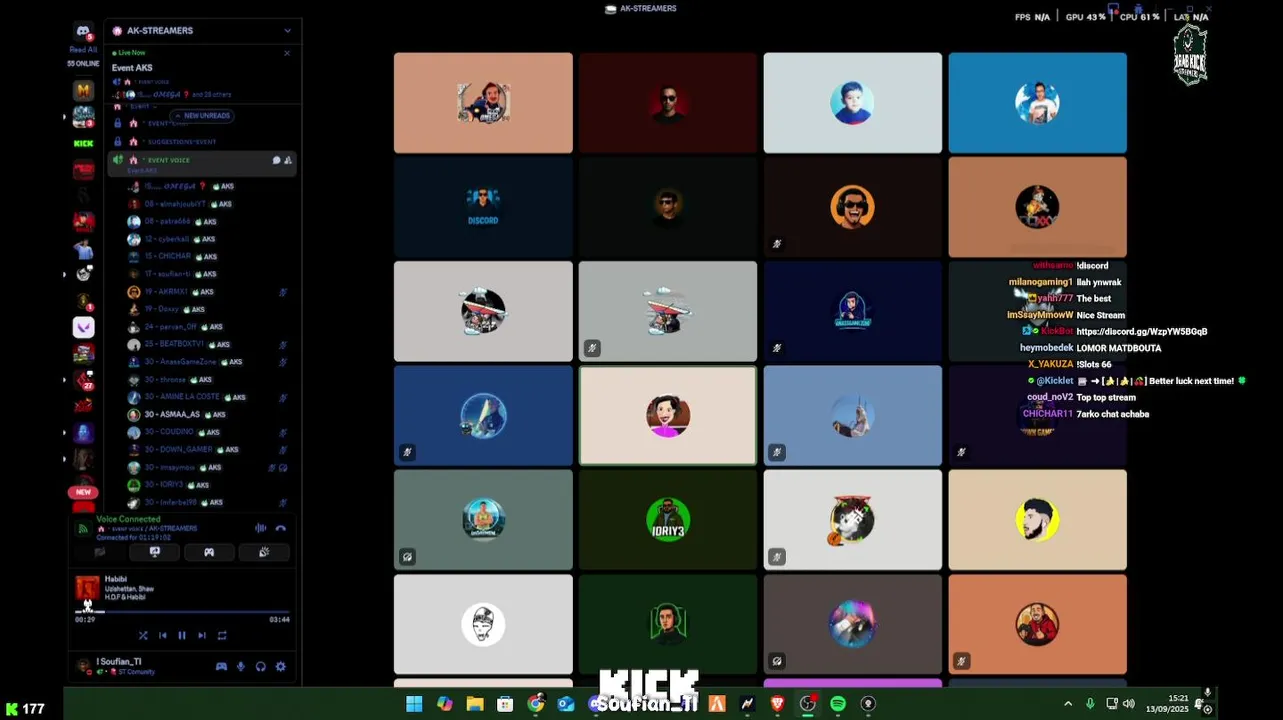Invite people to EVENT VOICE channel
The width and height of the screenshot is (1283, 720).
(288, 160)
